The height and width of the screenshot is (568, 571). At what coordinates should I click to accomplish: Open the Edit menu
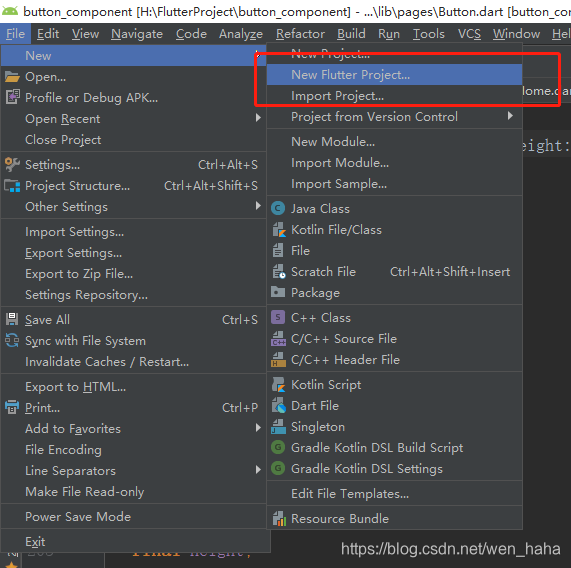tap(48, 34)
